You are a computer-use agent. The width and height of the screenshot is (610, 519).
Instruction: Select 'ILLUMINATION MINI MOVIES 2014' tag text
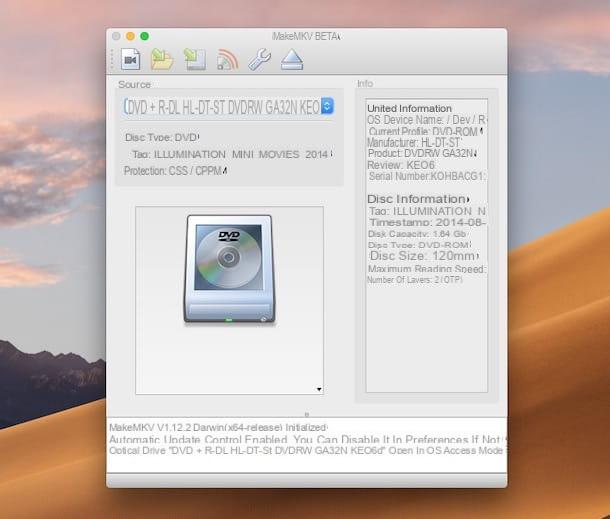pos(243,154)
